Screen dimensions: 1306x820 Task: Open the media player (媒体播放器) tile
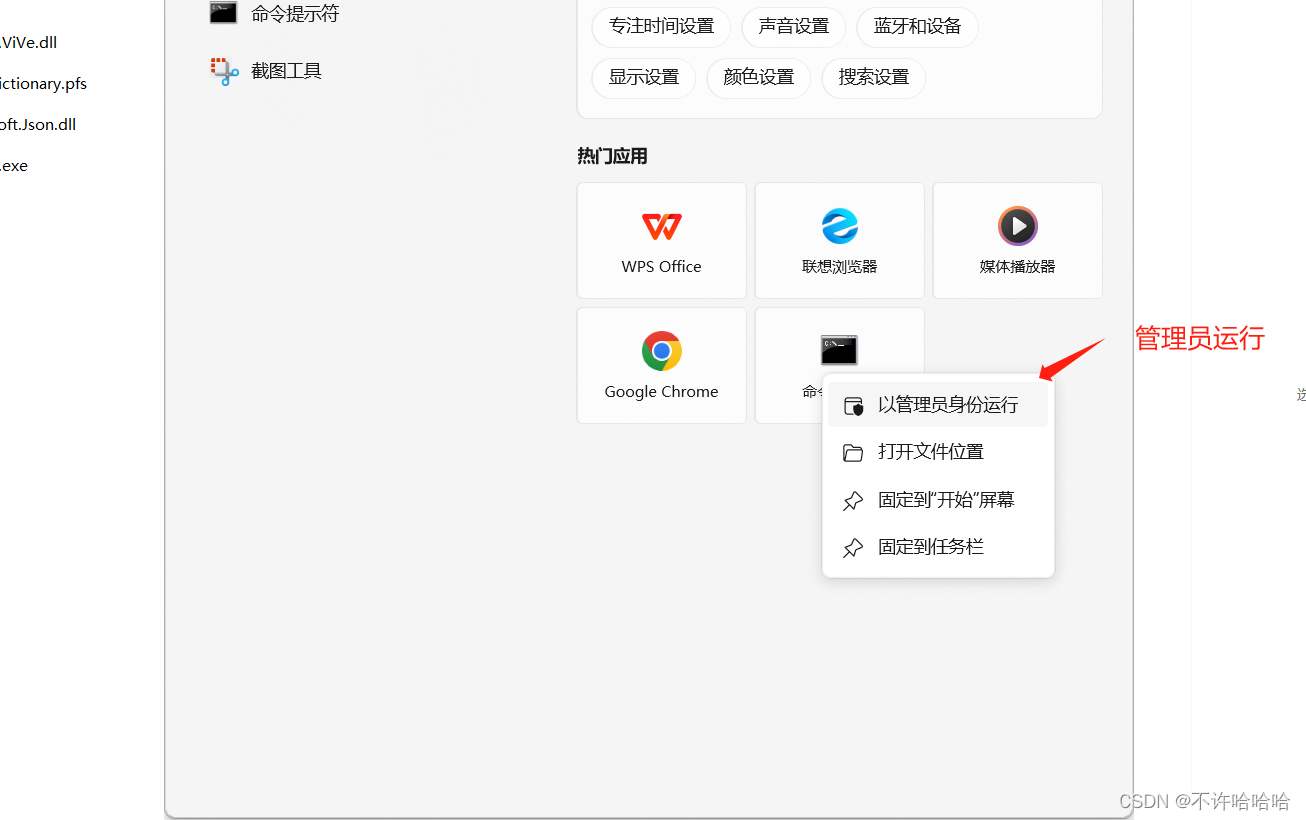coord(1018,240)
